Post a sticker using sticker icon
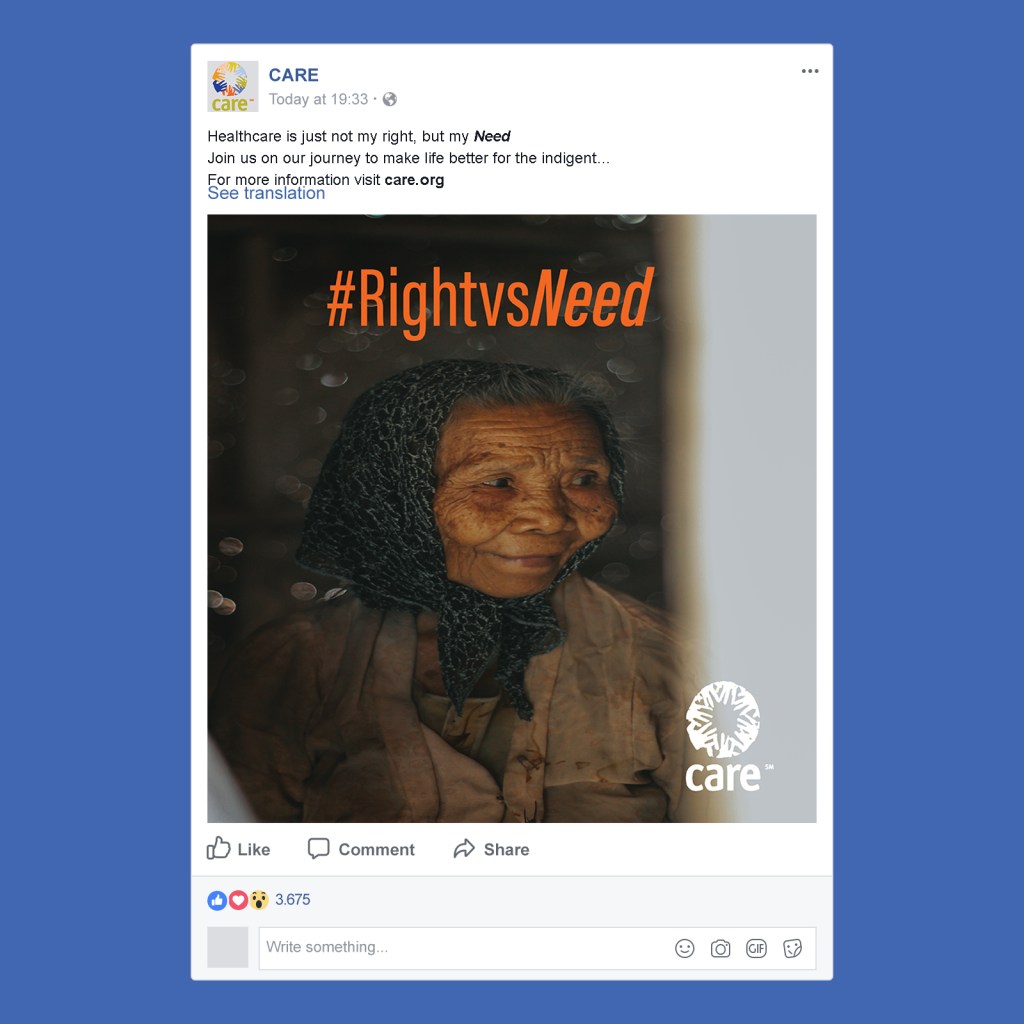 [x=792, y=948]
